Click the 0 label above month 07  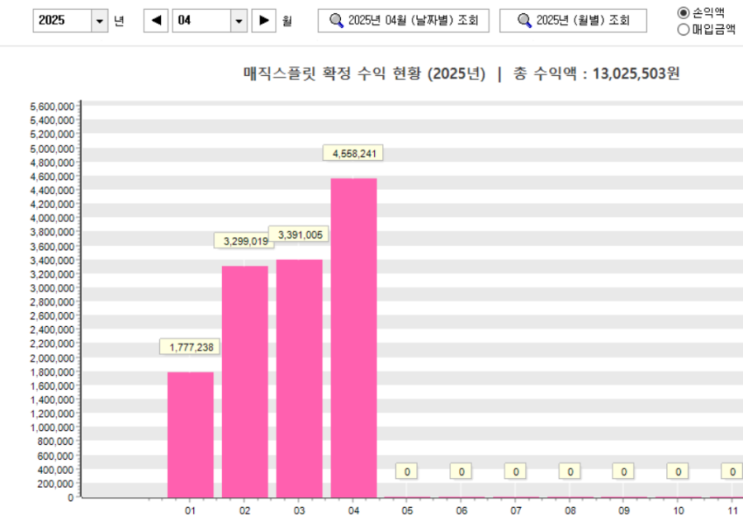pos(516,471)
